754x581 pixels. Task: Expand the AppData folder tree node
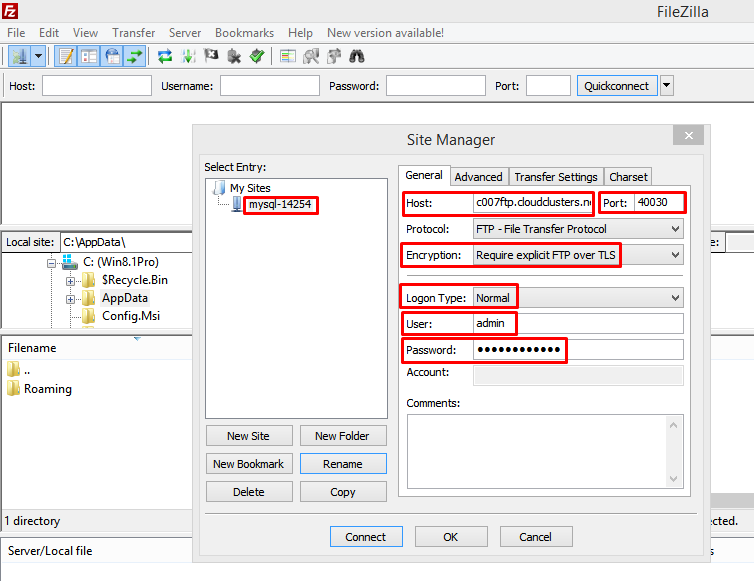pyautogui.click(x=71, y=298)
